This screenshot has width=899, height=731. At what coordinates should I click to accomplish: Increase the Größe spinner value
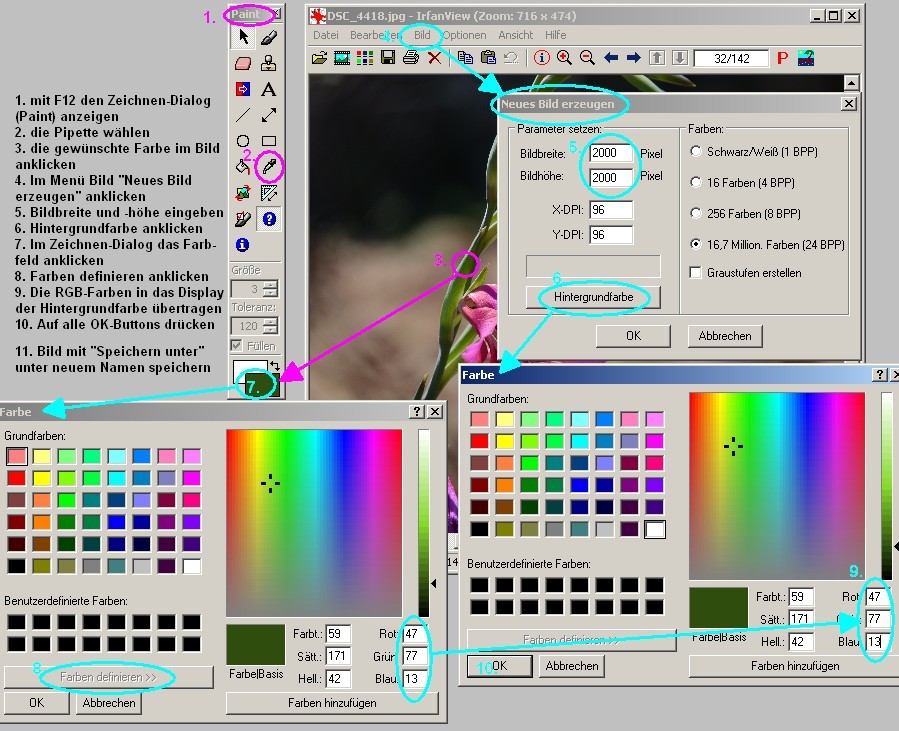(269, 285)
